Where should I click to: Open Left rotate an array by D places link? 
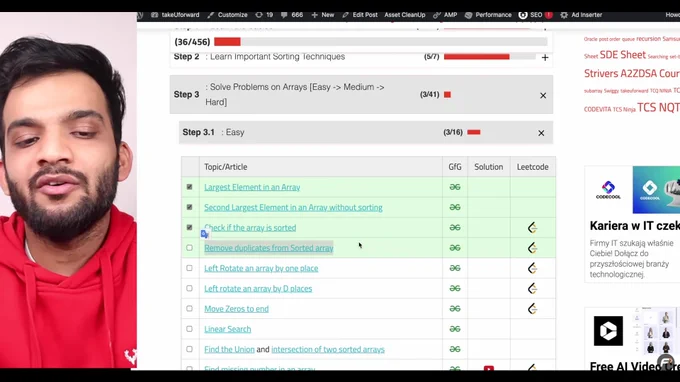click(258, 288)
